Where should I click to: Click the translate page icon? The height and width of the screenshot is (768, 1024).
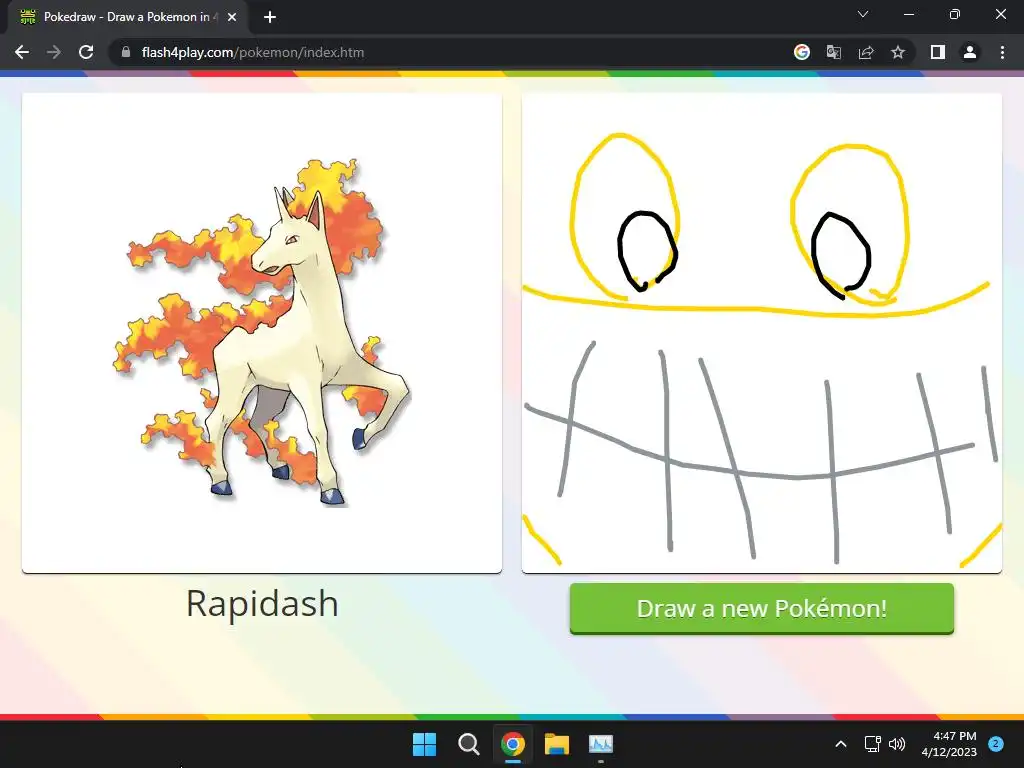coord(834,52)
